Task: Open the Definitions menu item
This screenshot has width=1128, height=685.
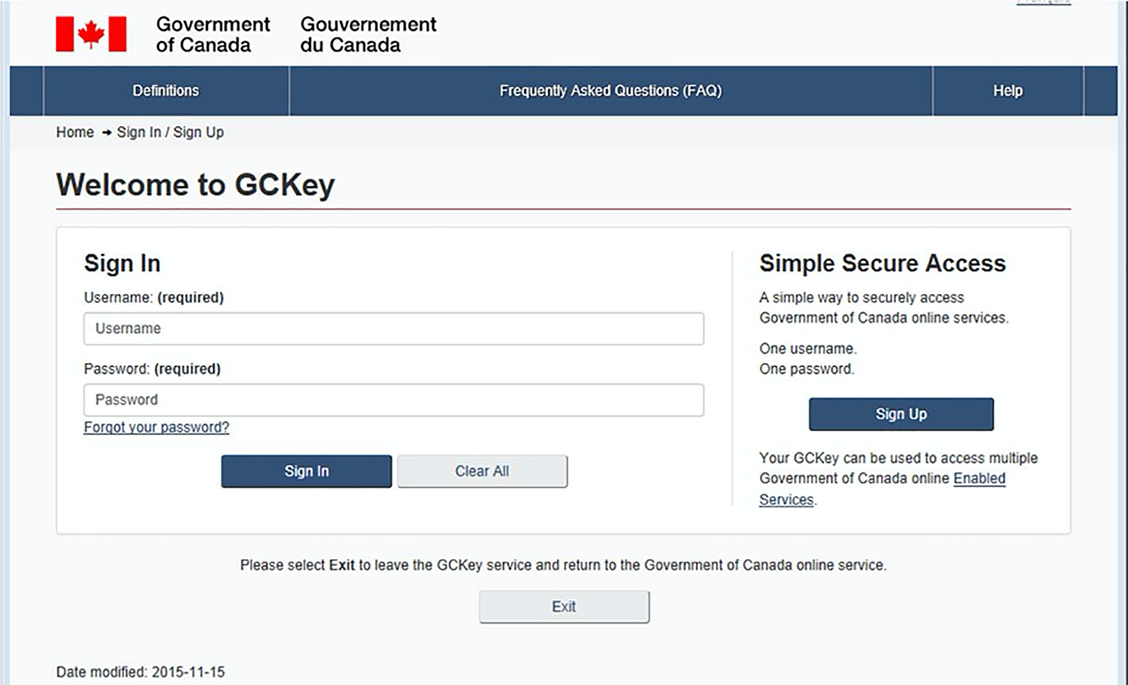Action: click(166, 91)
